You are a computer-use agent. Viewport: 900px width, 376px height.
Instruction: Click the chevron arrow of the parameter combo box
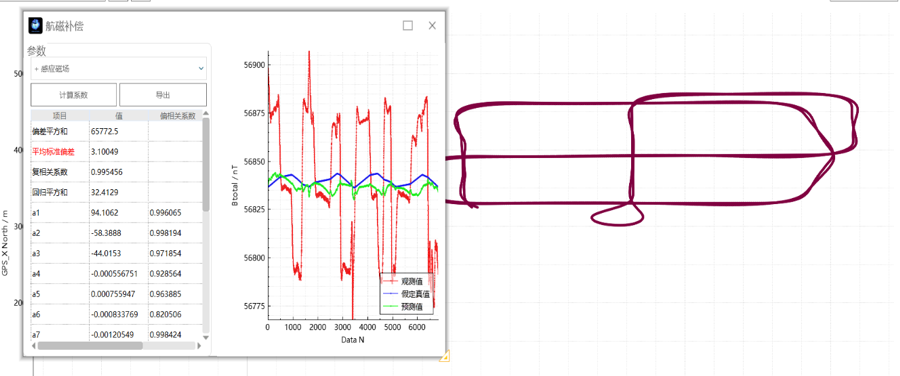point(200,68)
